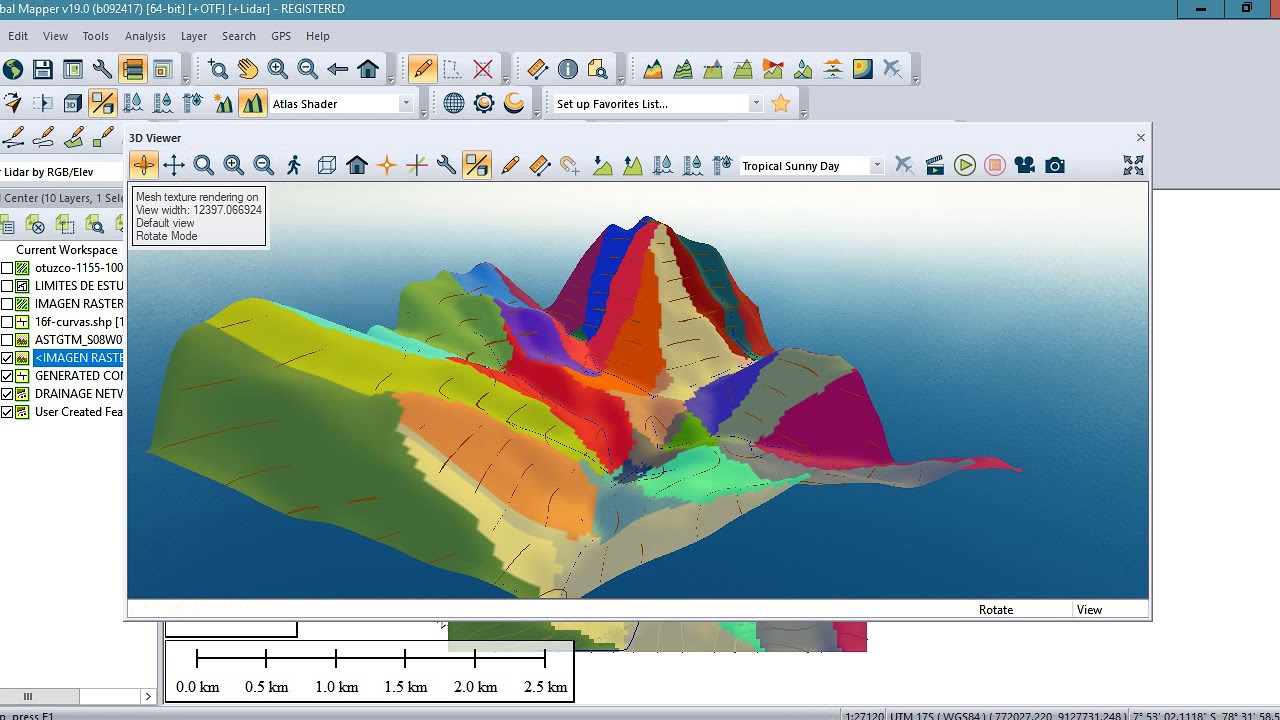Open the GPS menu
Screen dimensions: 1280x720
coord(281,36)
